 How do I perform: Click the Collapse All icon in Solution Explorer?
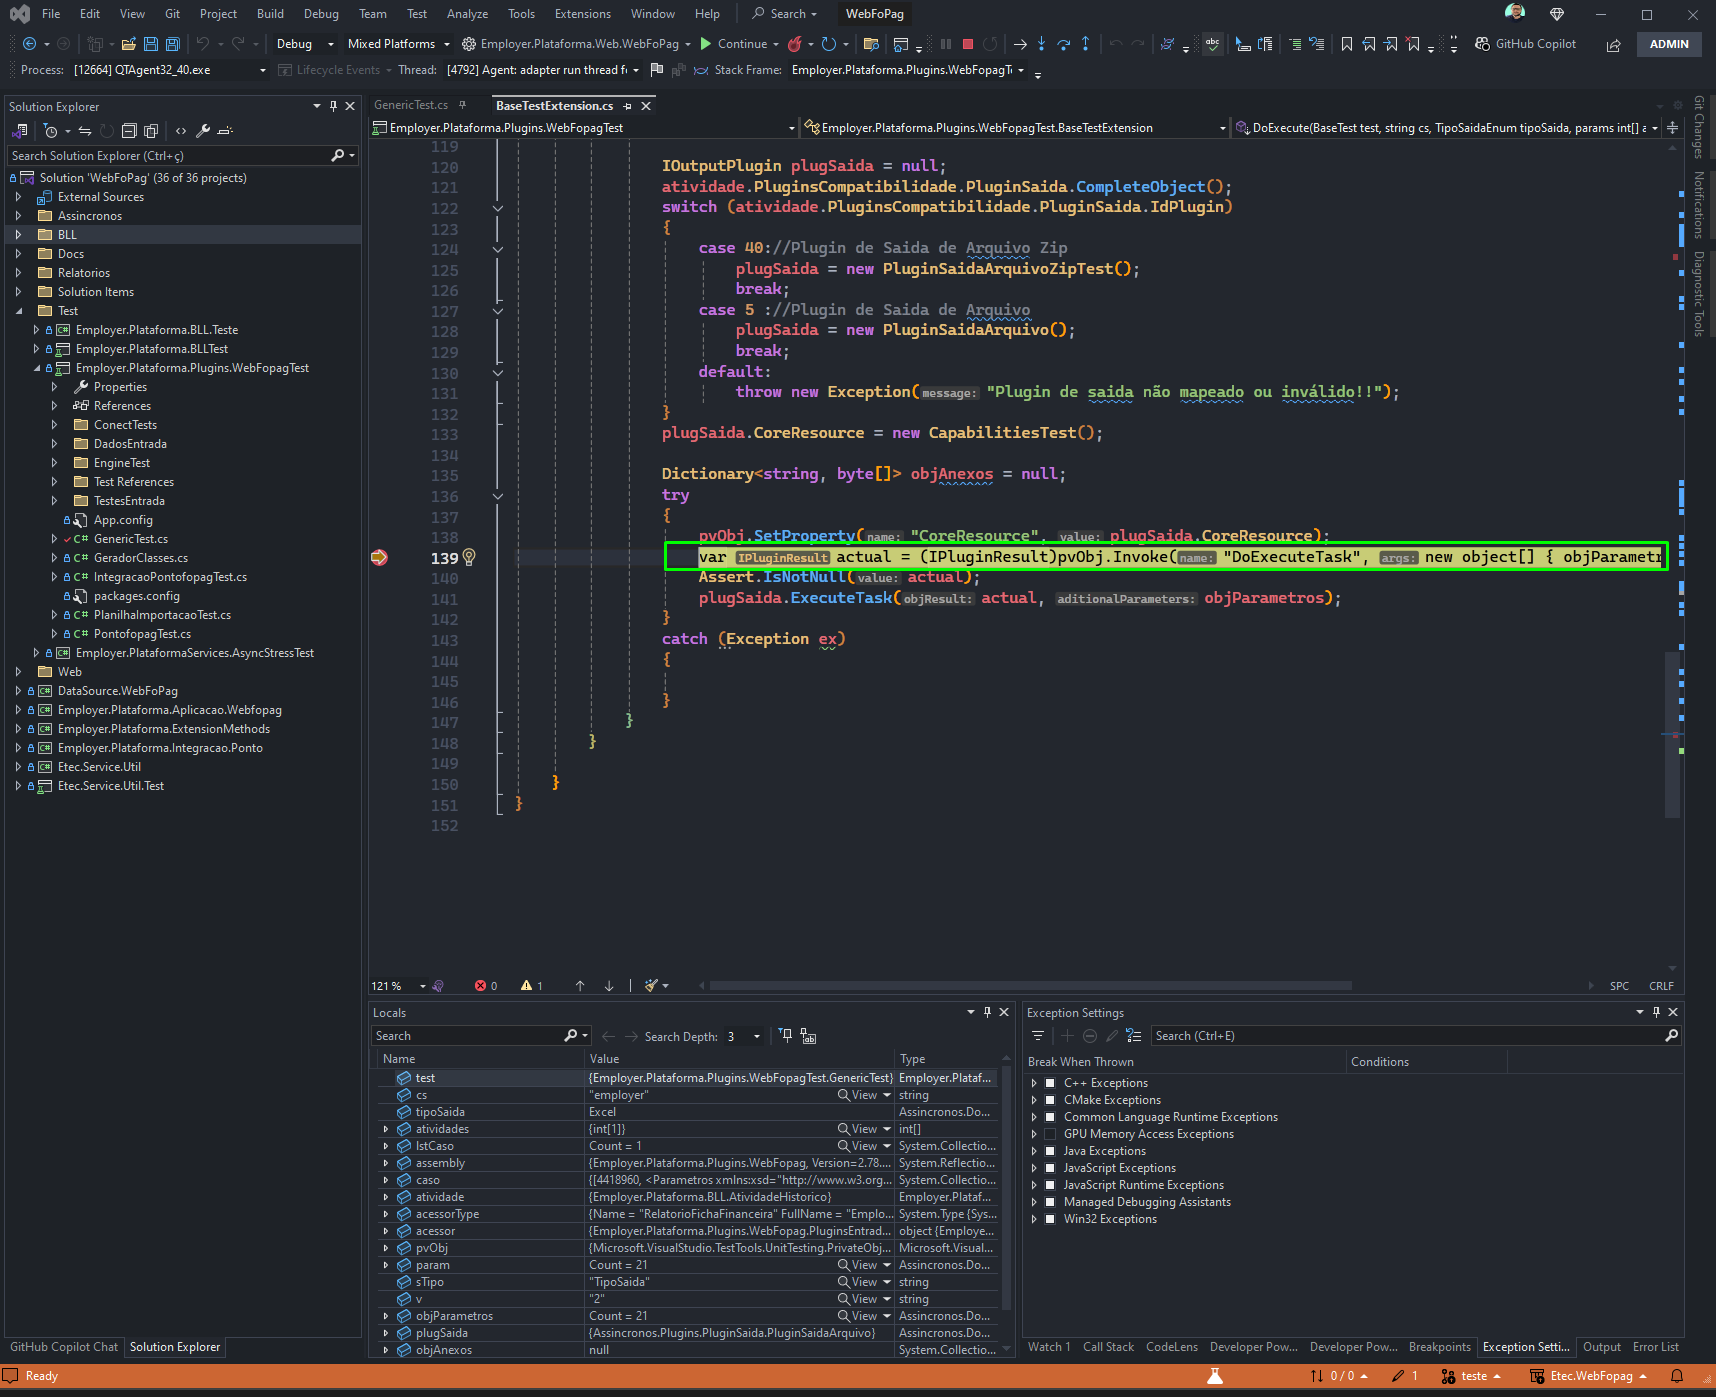click(x=129, y=131)
